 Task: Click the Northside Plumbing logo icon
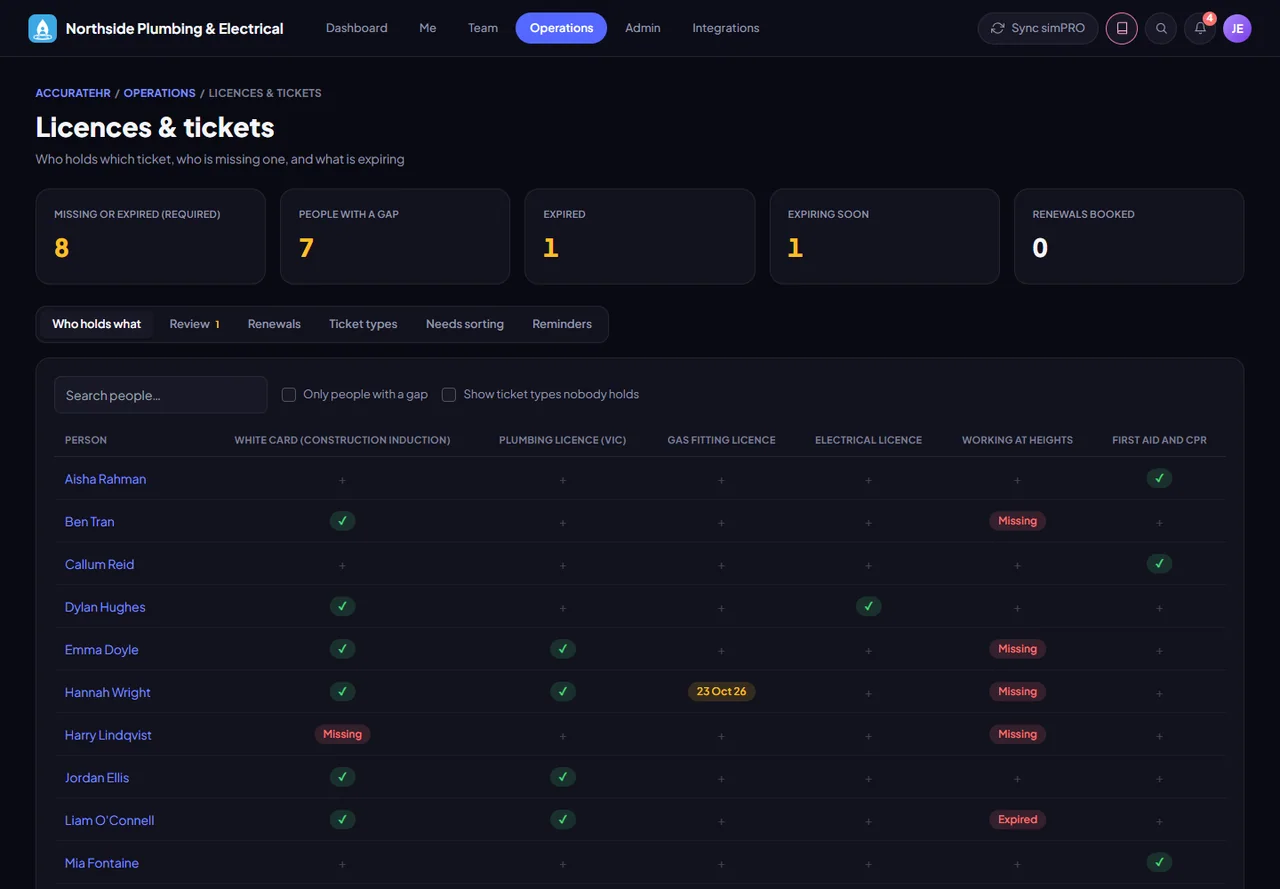[x=43, y=28]
